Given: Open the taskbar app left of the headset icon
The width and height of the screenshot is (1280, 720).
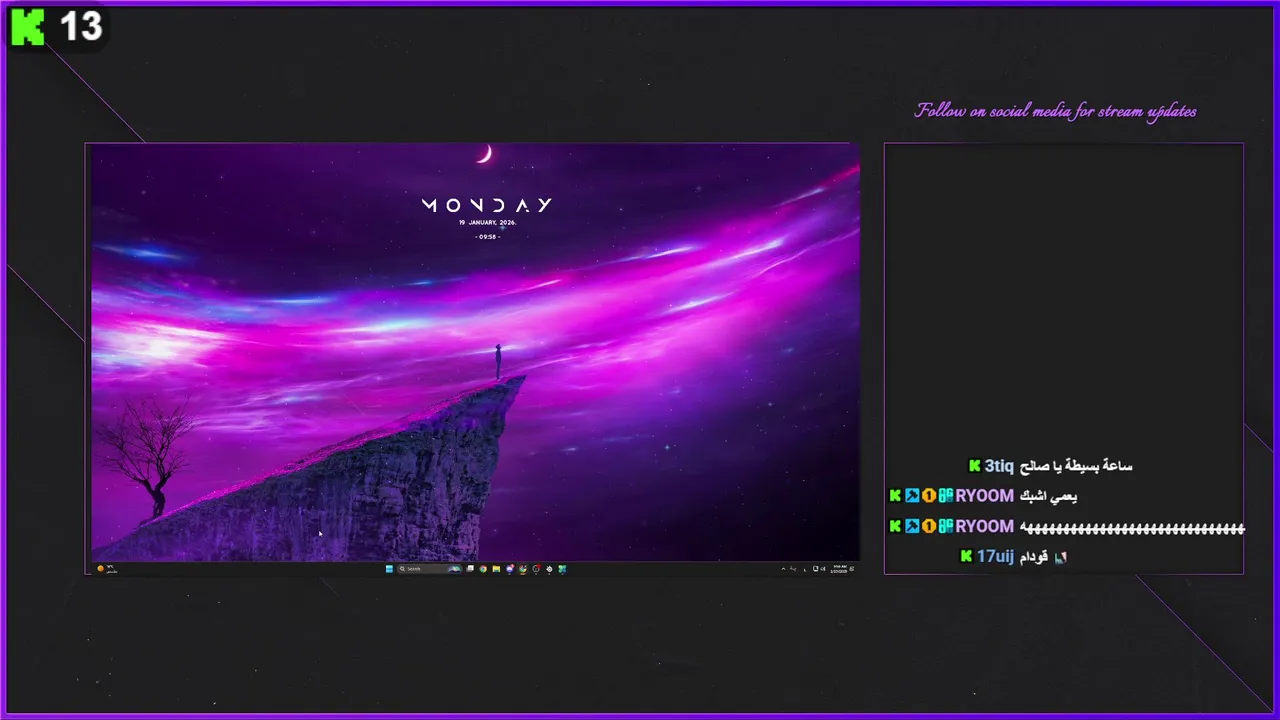Looking at the screenshot, I should (523, 569).
